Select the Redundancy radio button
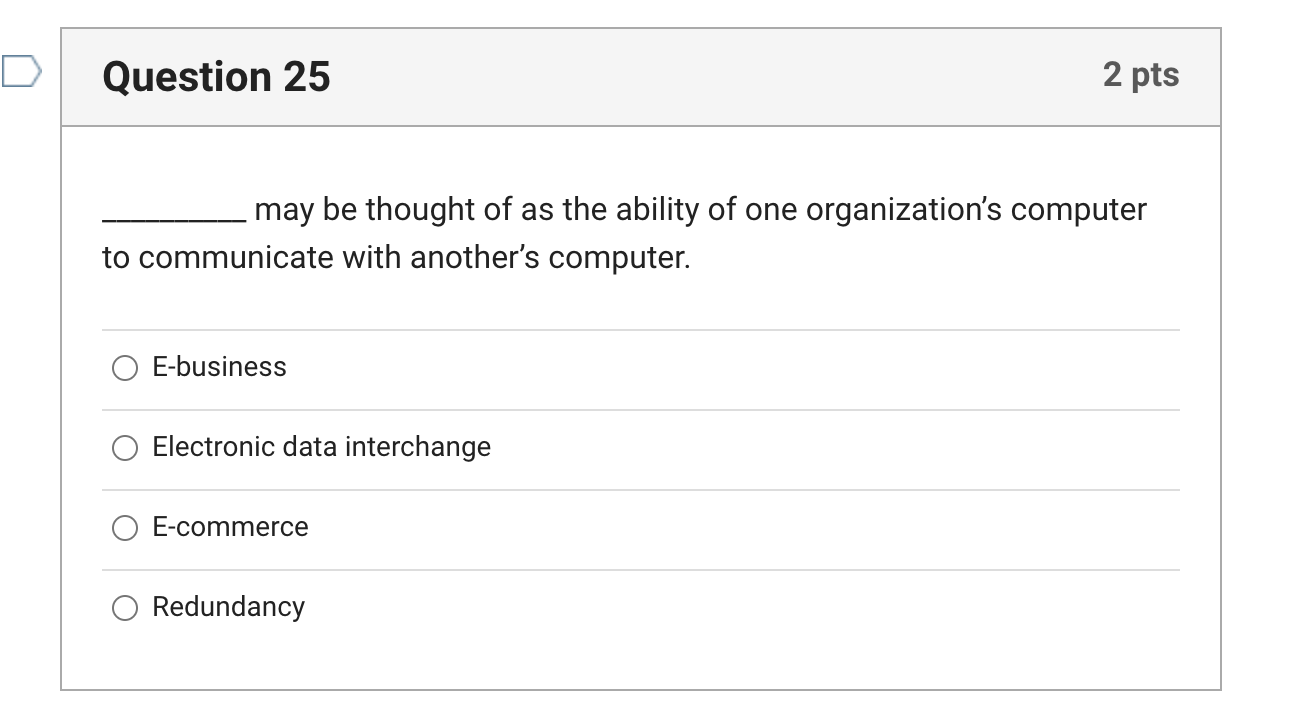The height and width of the screenshot is (728, 1310). point(124,607)
